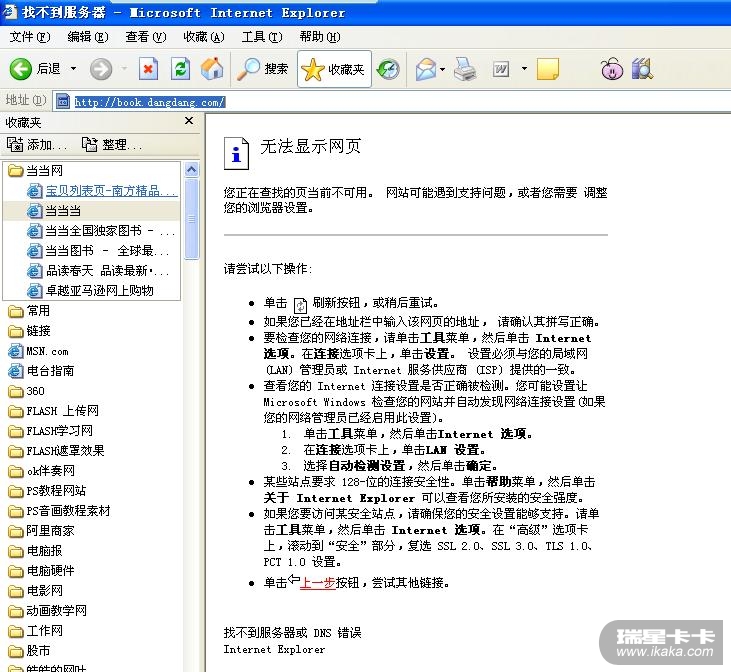
Task: Open favorite 当当图书 - 全球最
Action: tap(98, 251)
